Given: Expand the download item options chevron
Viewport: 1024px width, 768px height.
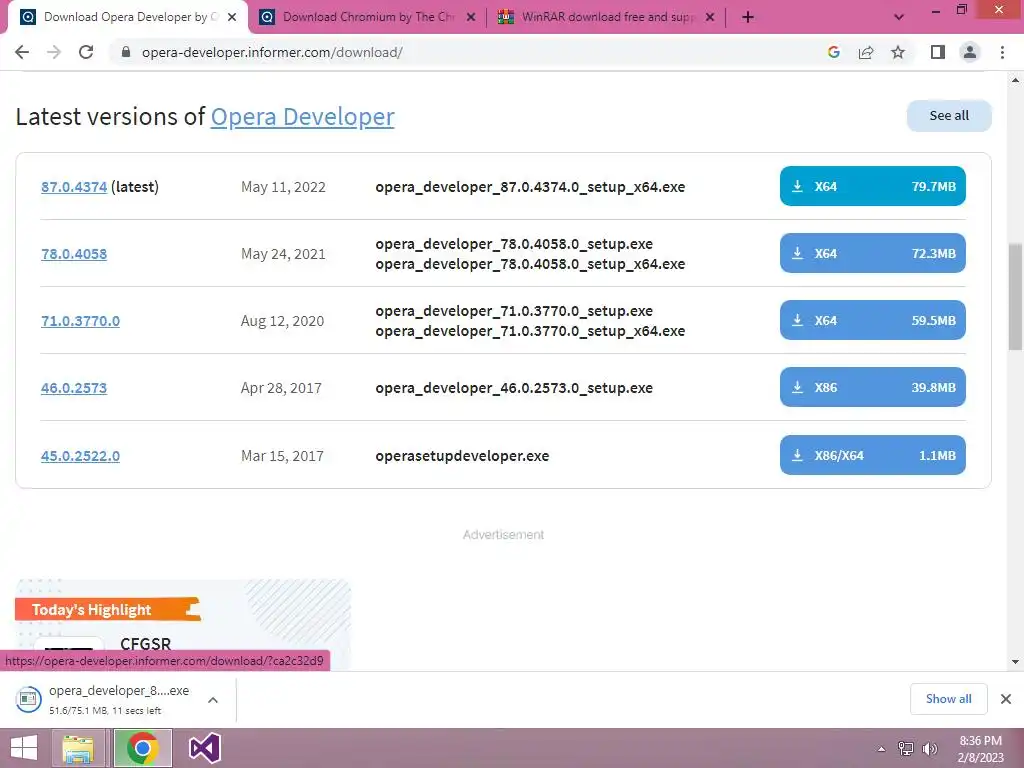Looking at the screenshot, I should click(213, 699).
